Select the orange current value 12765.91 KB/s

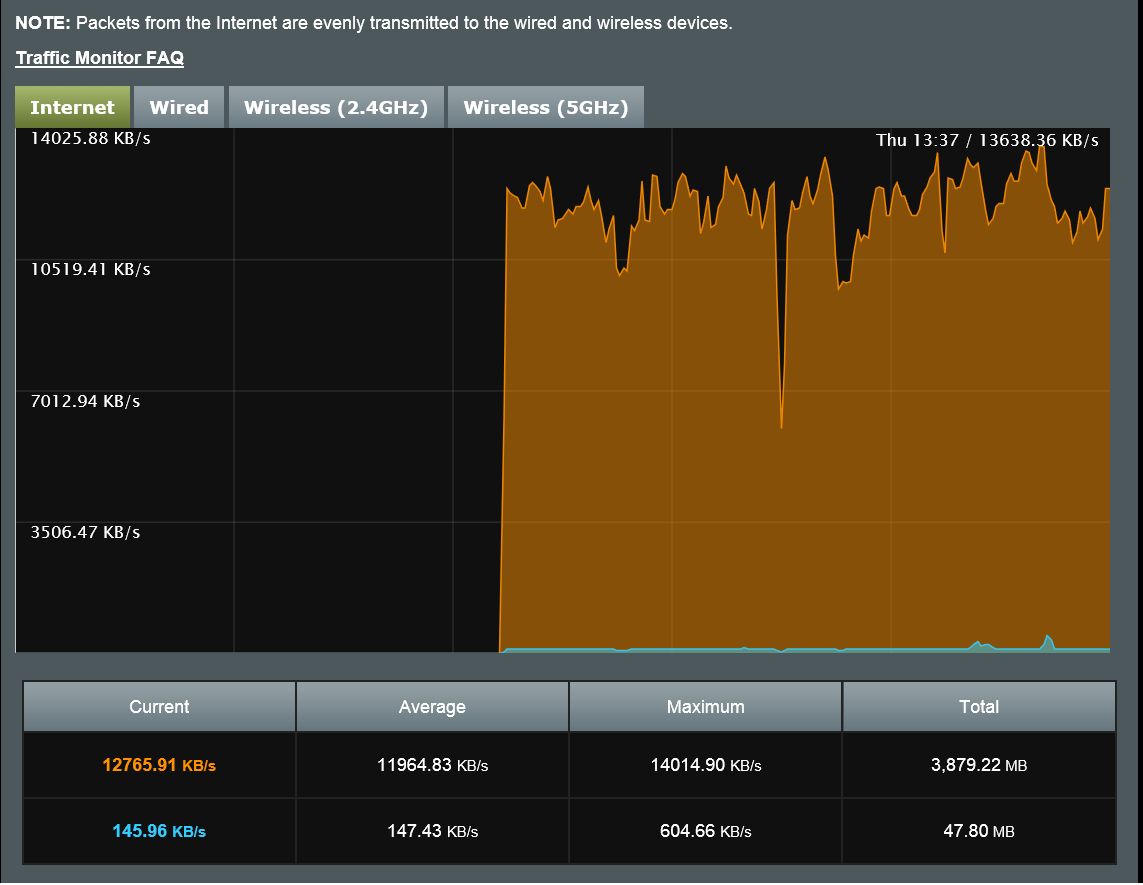tap(159, 765)
